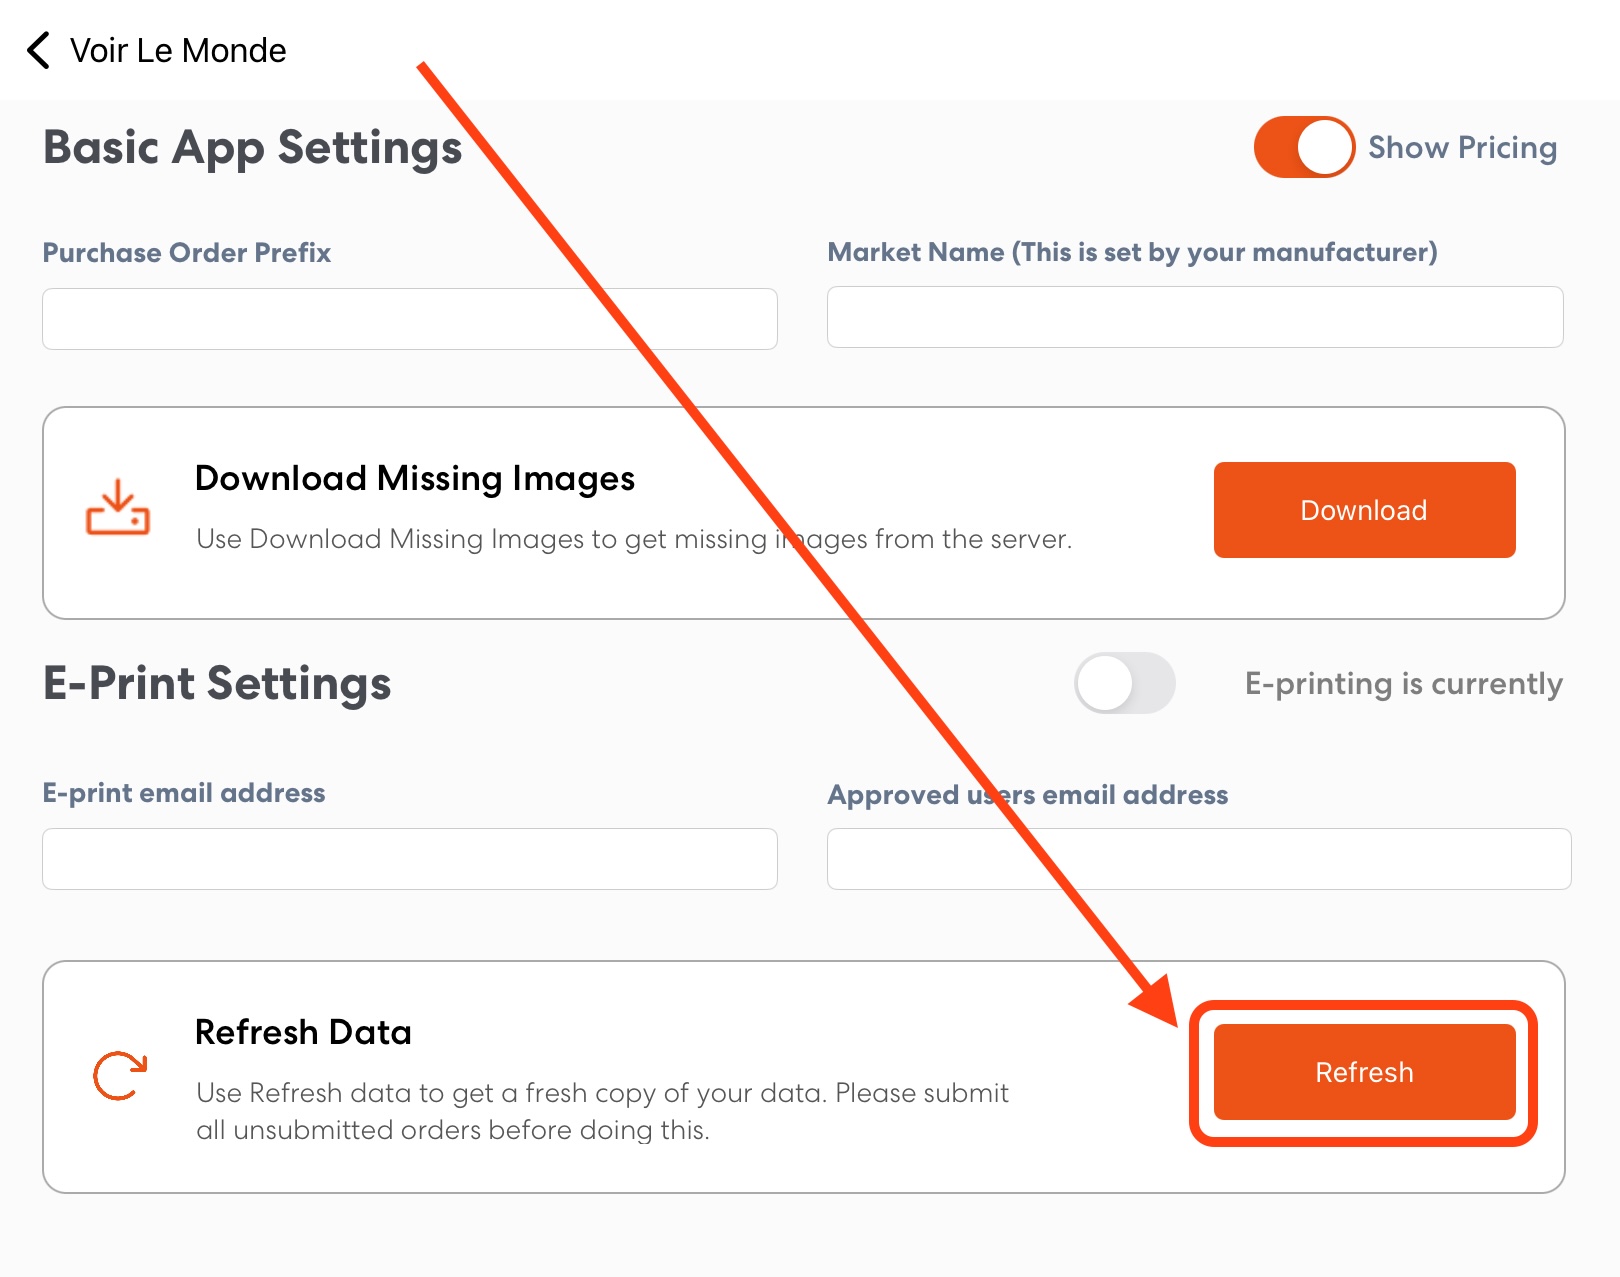Select the E-print email address field
This screenshot has width=1620, height=1277.
410,859
